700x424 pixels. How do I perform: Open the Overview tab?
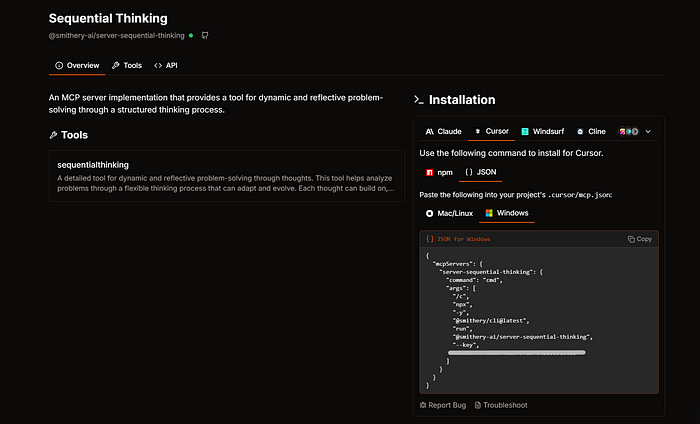tap(77, 65)
